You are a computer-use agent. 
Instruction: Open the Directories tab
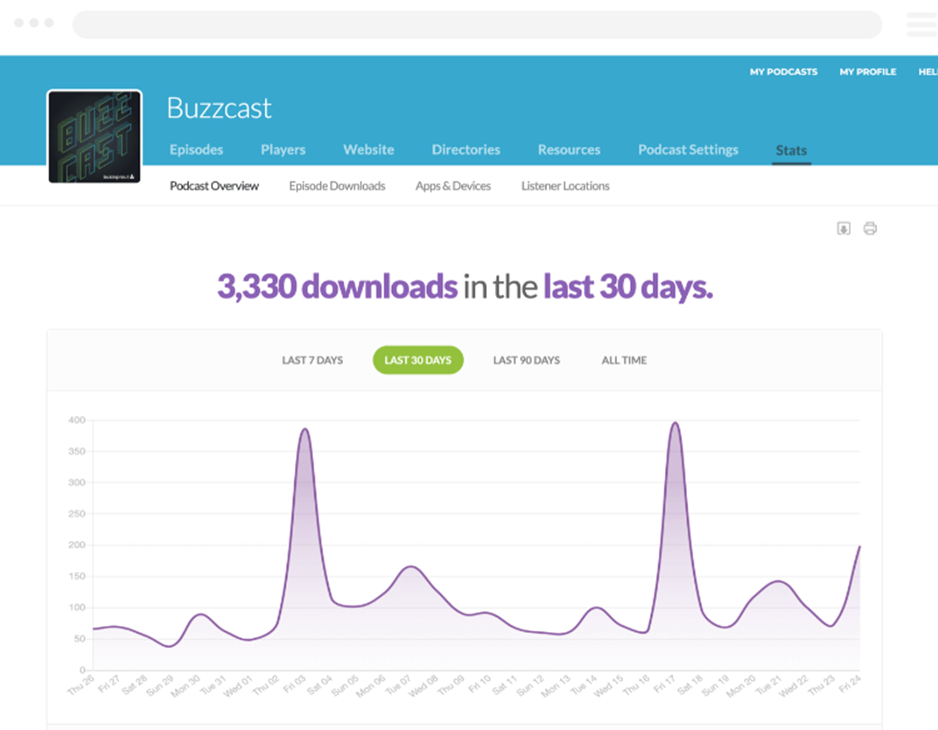point(466,150)
